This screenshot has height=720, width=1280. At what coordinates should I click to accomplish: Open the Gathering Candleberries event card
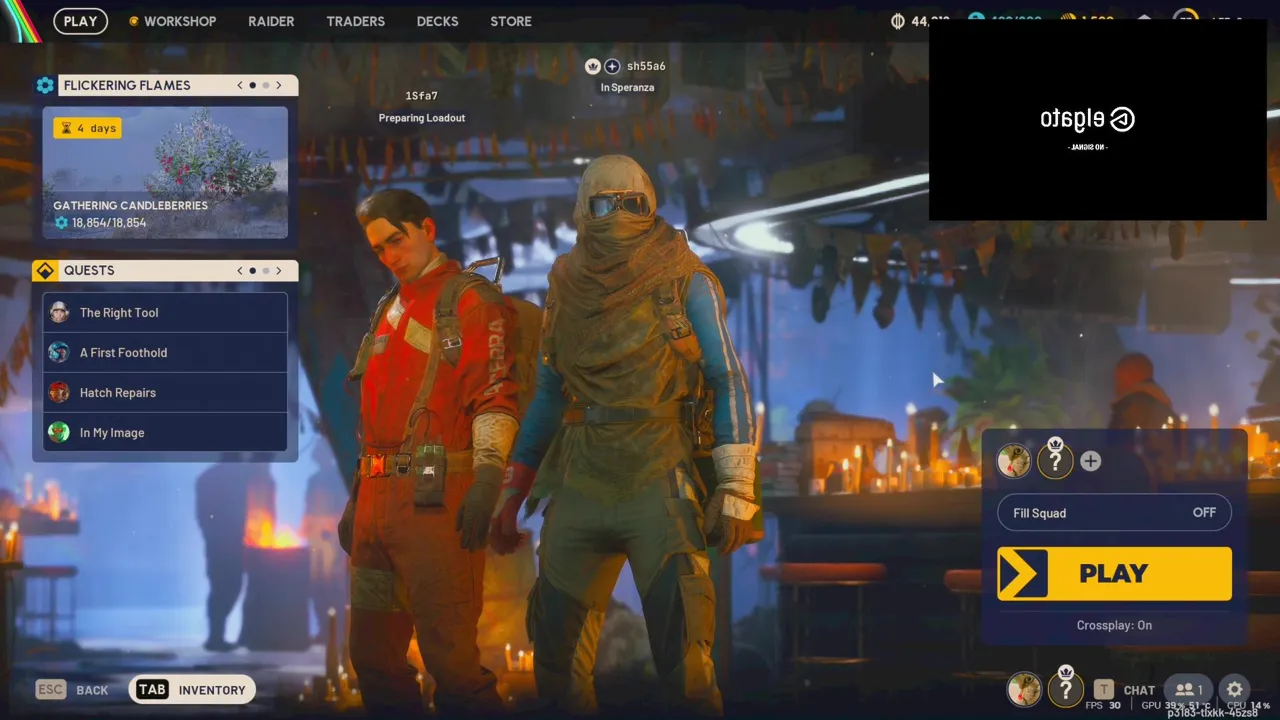(x=165, y=173)
